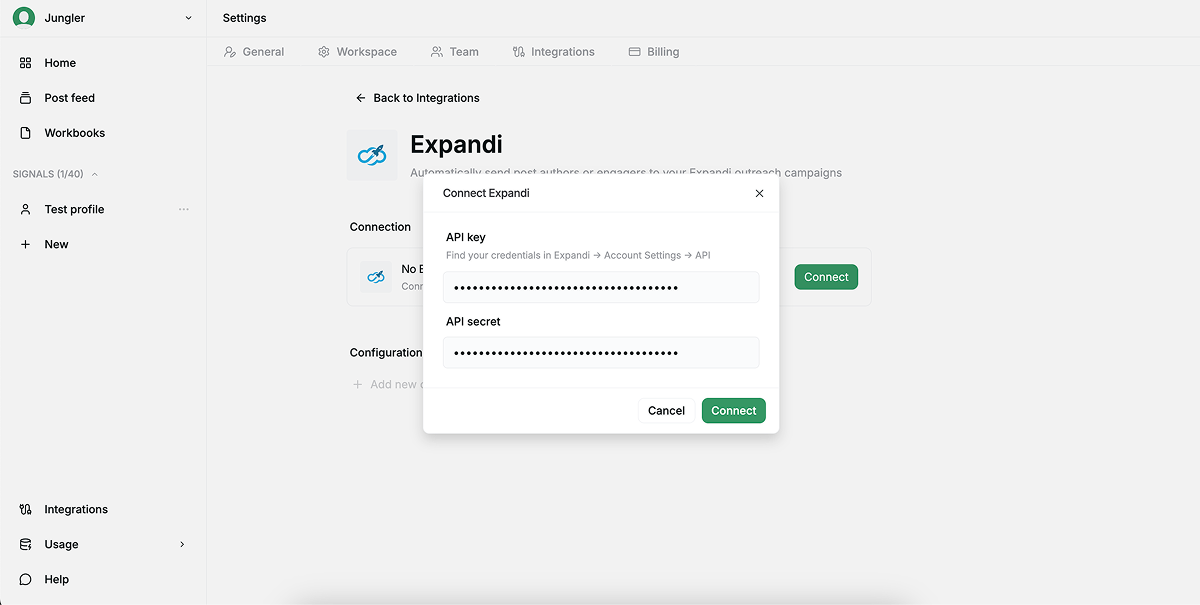Click the Home icon in sidebar

coord(26,63)
